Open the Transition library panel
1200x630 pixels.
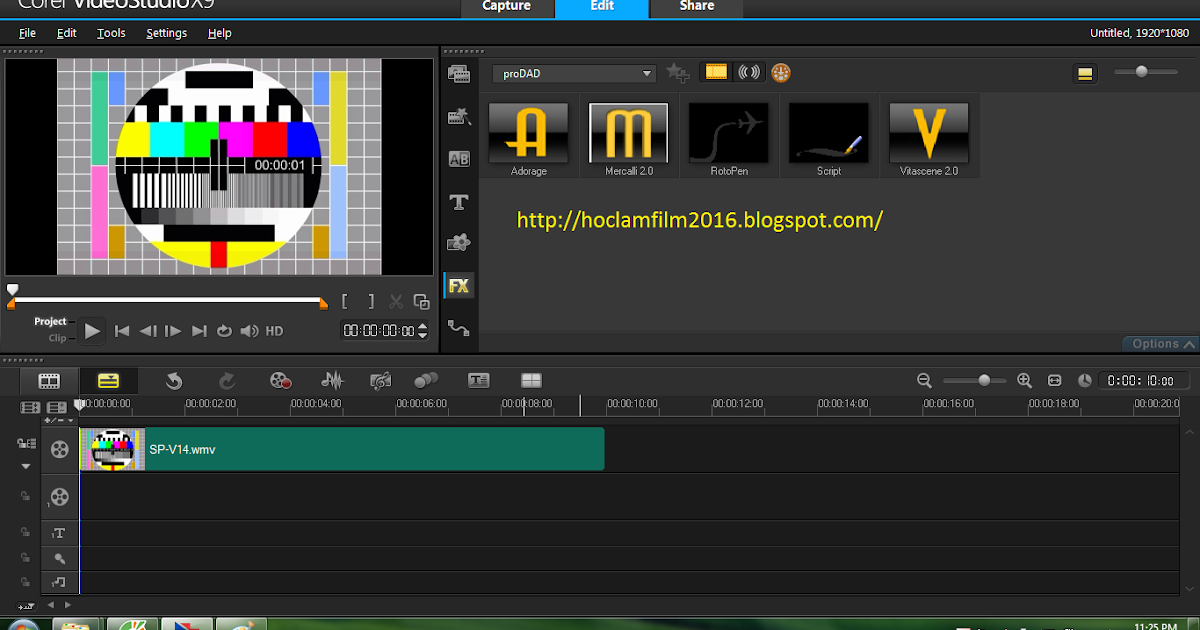pos(459,159)
